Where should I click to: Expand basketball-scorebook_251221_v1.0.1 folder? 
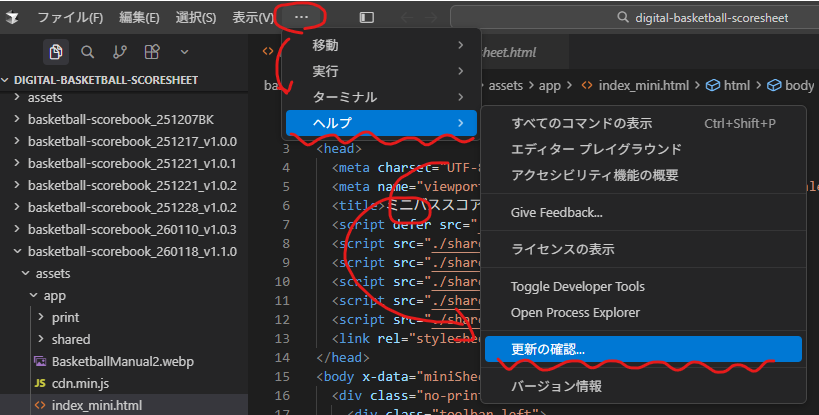click(x=124, y=163)
